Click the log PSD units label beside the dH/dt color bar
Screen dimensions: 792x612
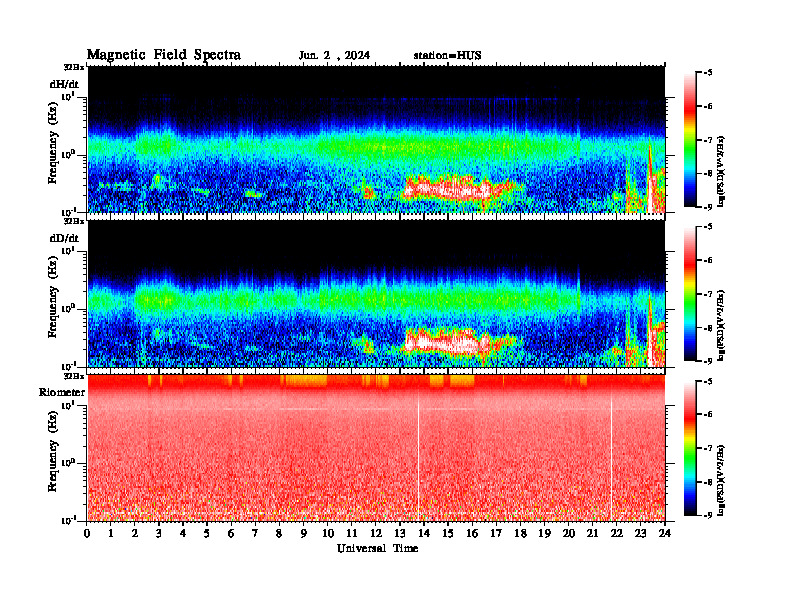coord(722,171)
